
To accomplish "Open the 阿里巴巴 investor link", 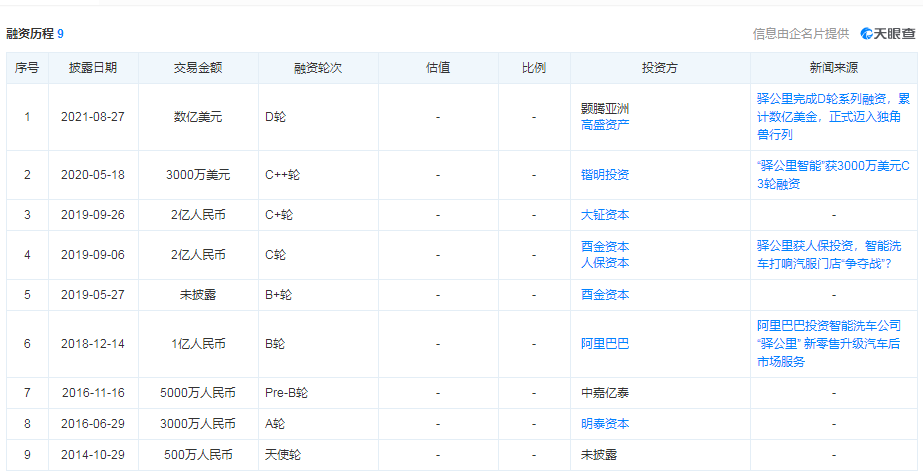I will pos(605,344).
